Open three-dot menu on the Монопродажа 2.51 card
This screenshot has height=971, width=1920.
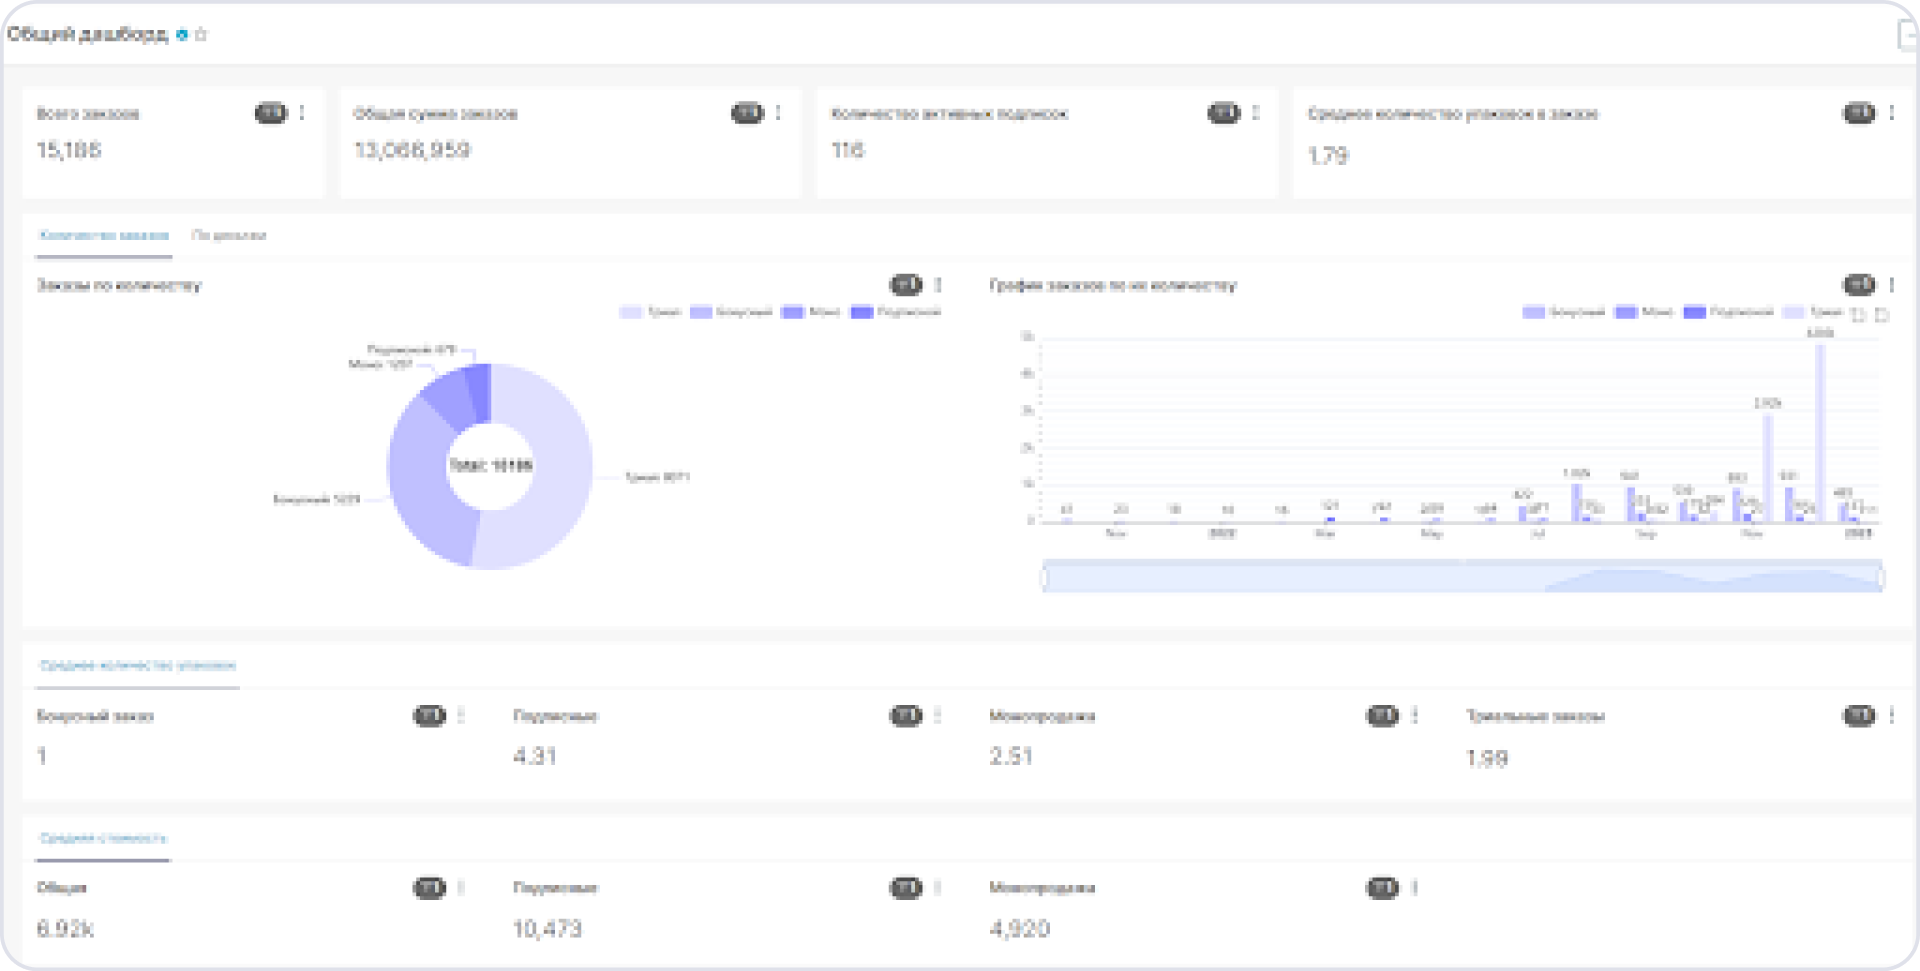(1415, 715)
